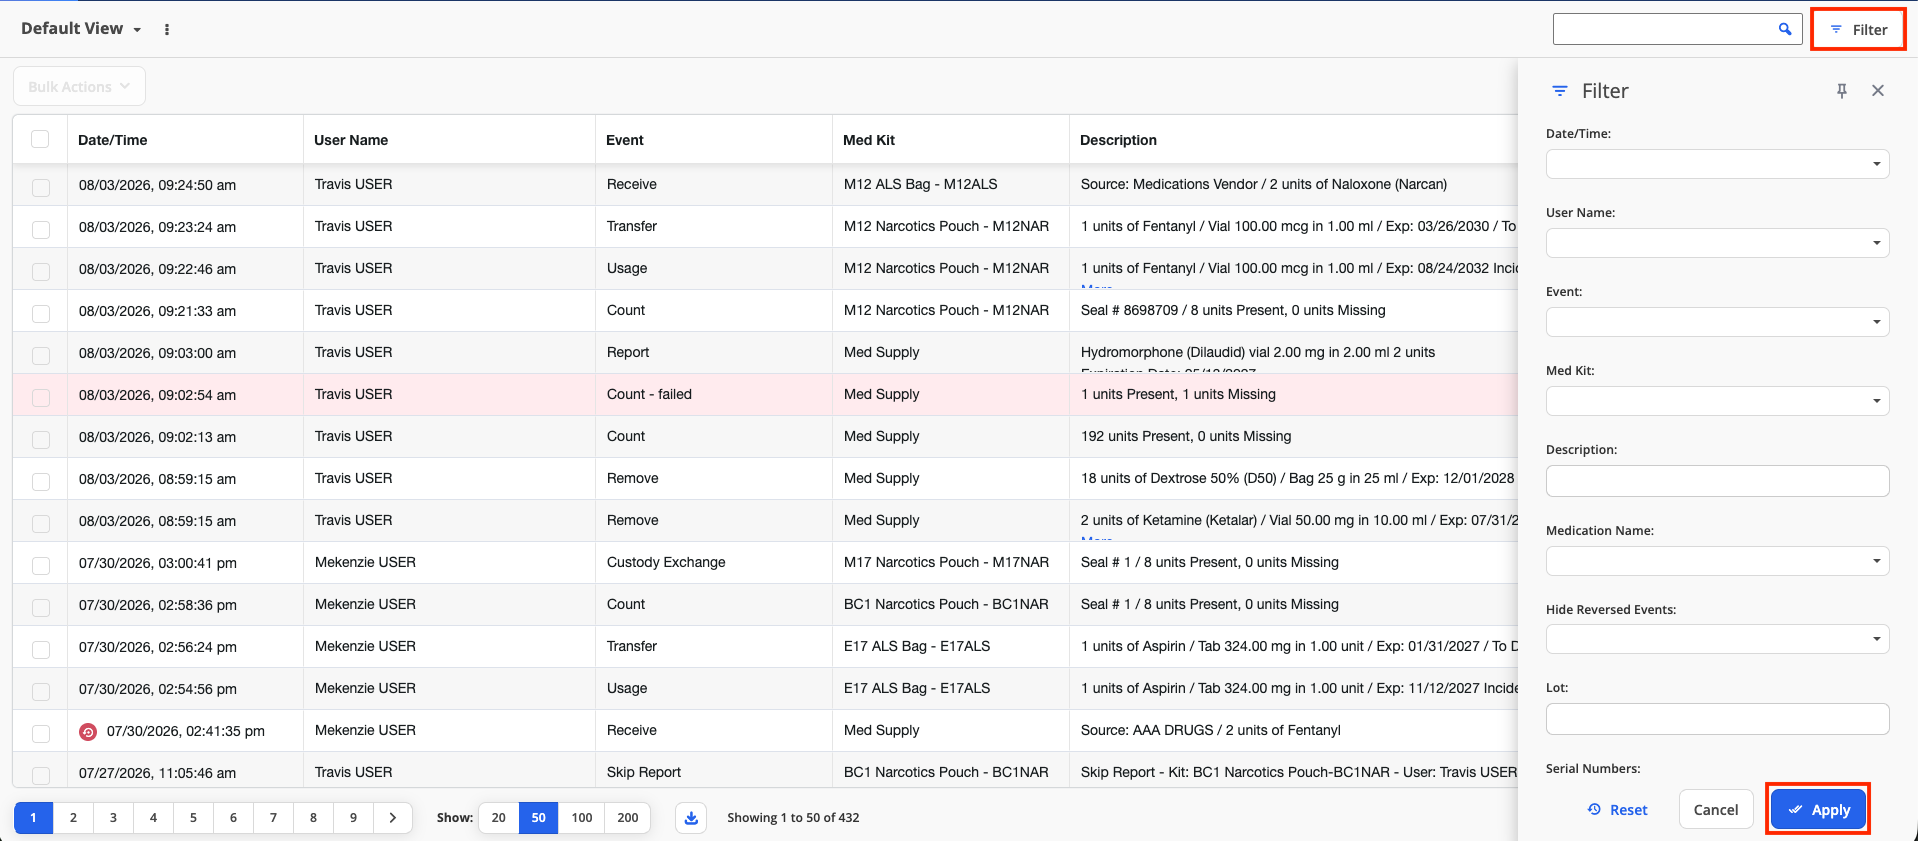Go to page 9
Viewport: 1918px width, 841px height.
pyautogui.click(x=353, y=818)
